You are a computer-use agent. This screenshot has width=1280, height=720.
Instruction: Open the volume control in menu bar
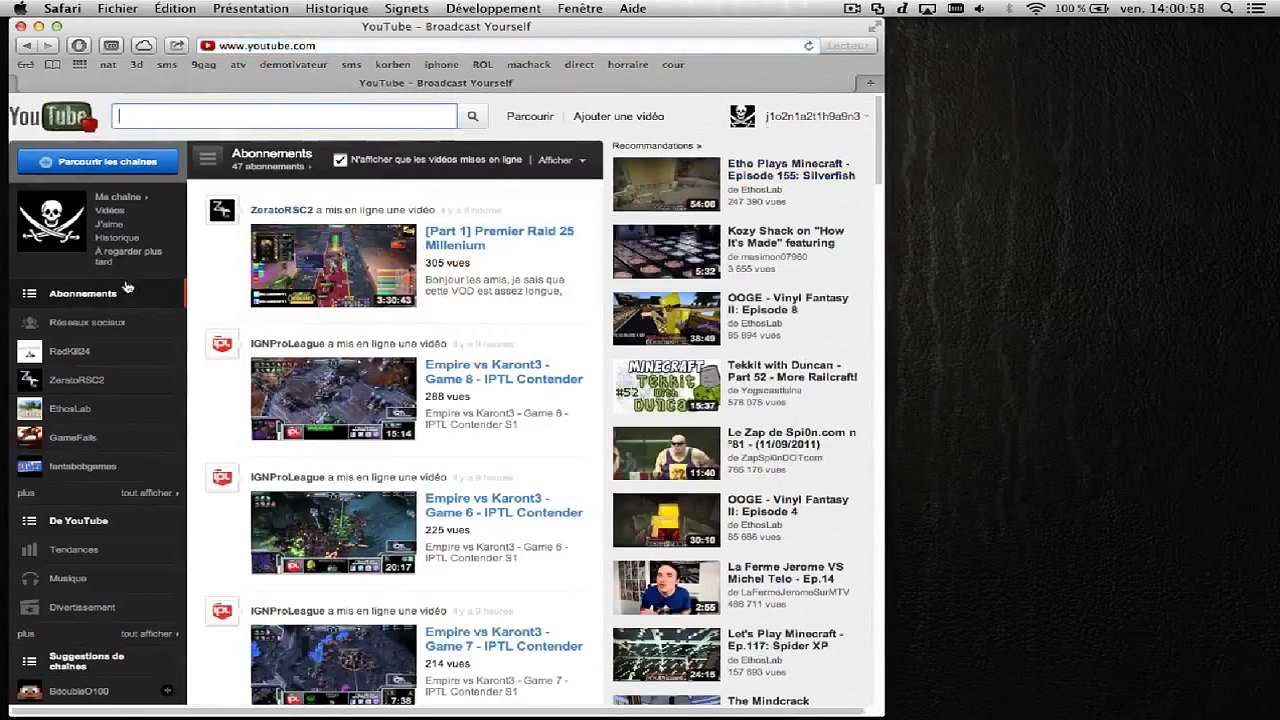coord(979,9)
